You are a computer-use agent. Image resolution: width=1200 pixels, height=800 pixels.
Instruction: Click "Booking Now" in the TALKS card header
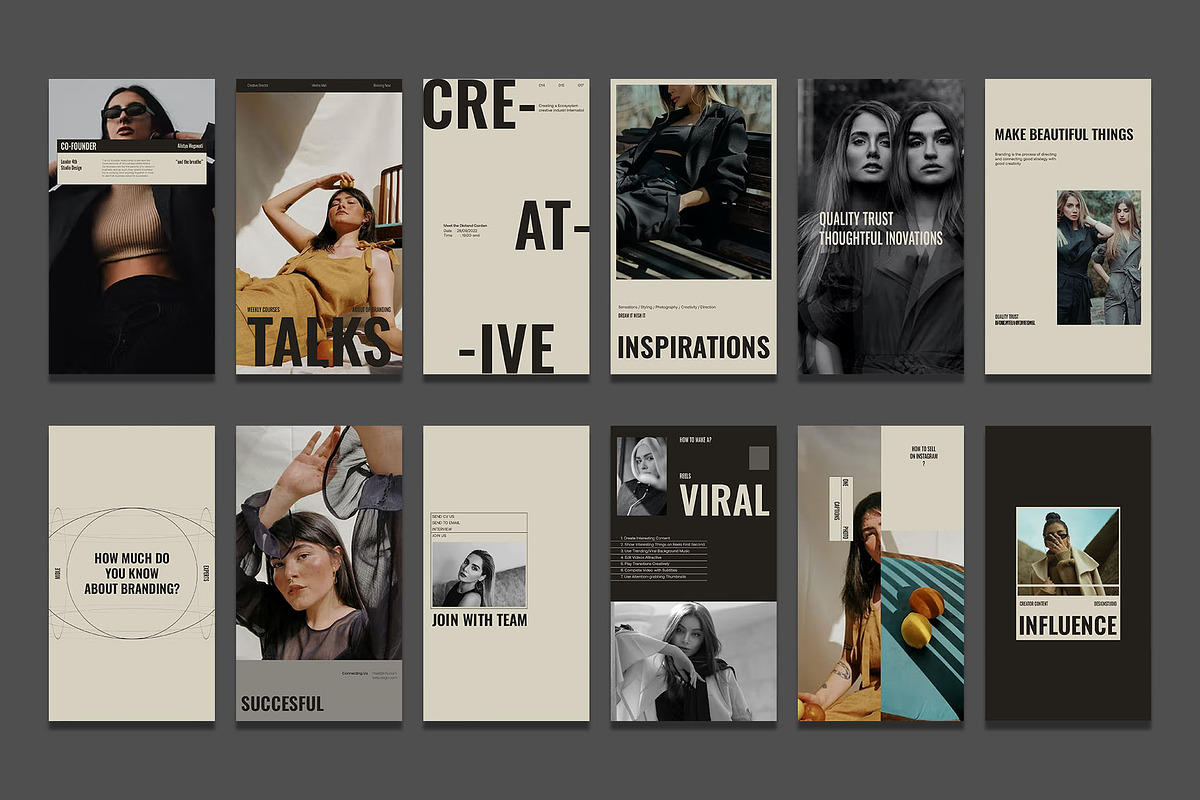point(382,86)
